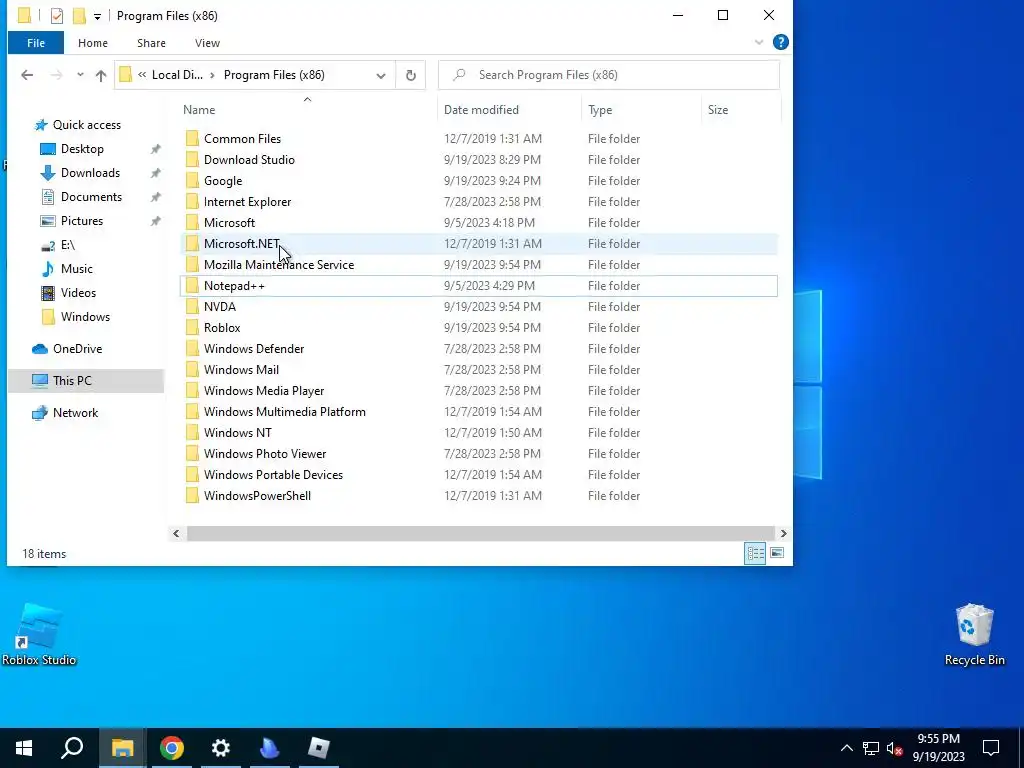
Task: Select Network in navigation pane
Action: [x=75, y=413]
